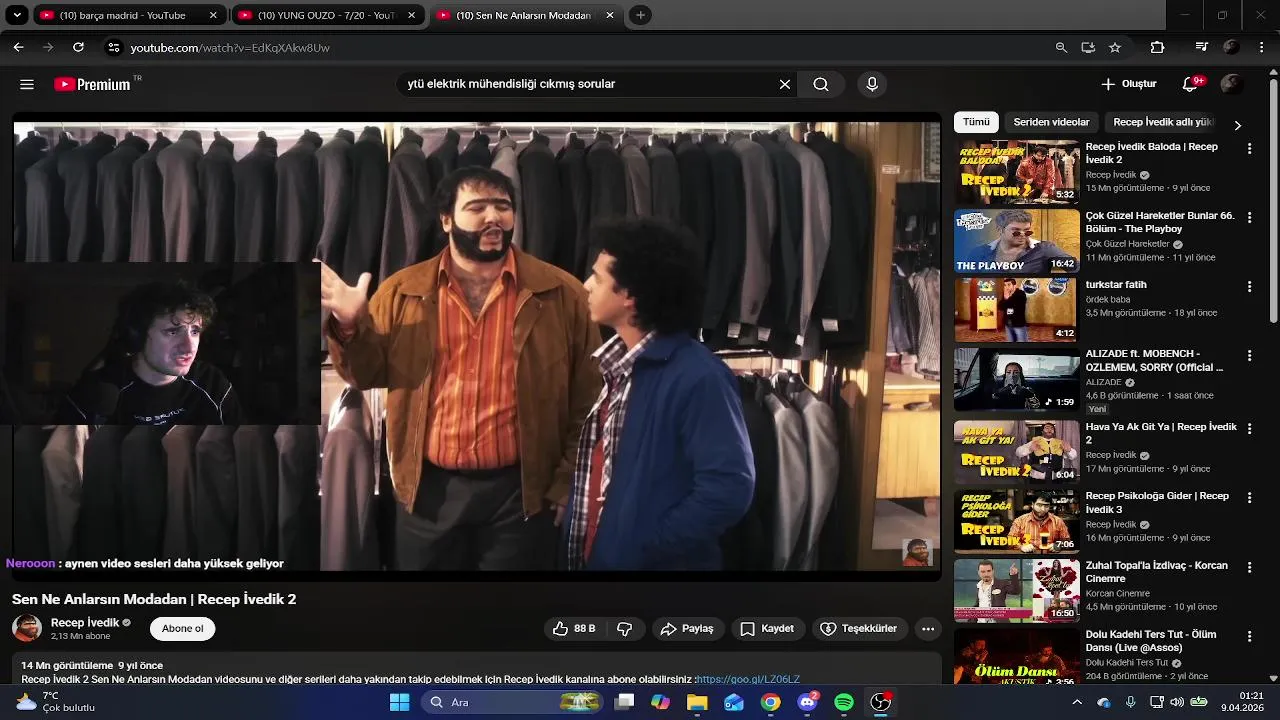Image resolution: width=1280 pixels, height=720 pixels.
Task: Open options for Recep İvedik Baloda video
Action: pyautogui.click(x=1249, y=148)
